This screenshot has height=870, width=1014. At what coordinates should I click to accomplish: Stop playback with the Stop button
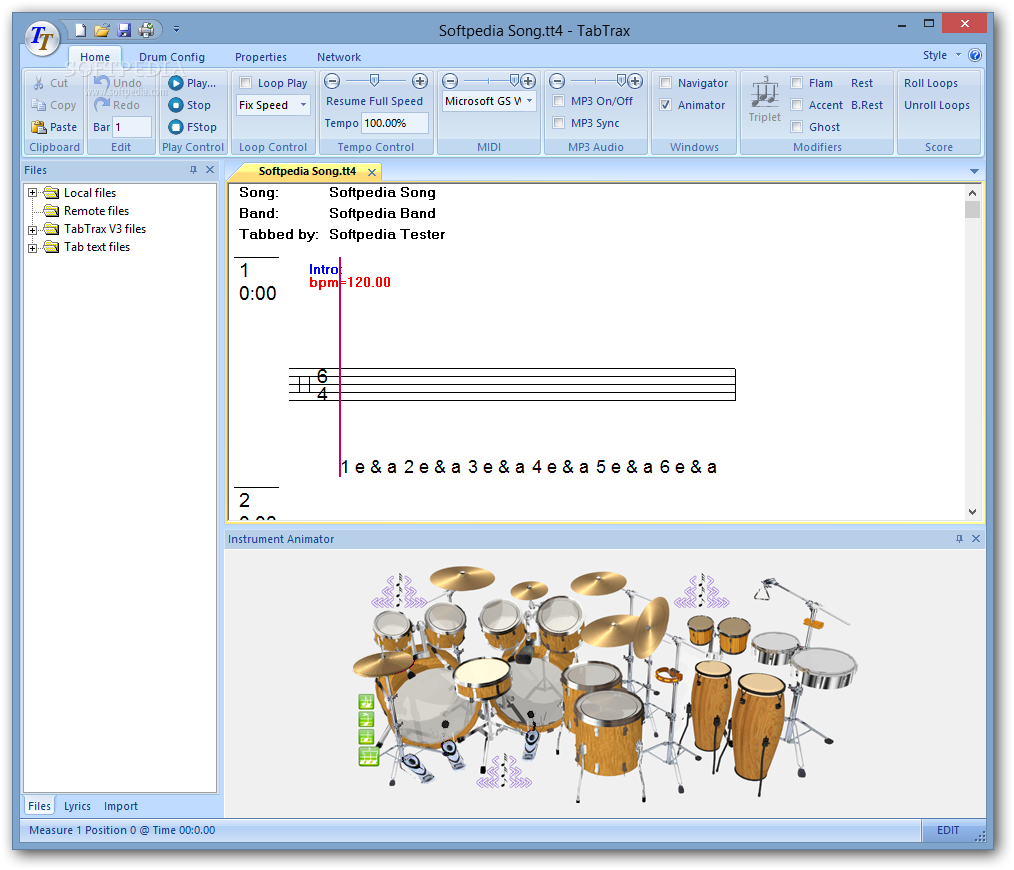(x=189, y=105)
